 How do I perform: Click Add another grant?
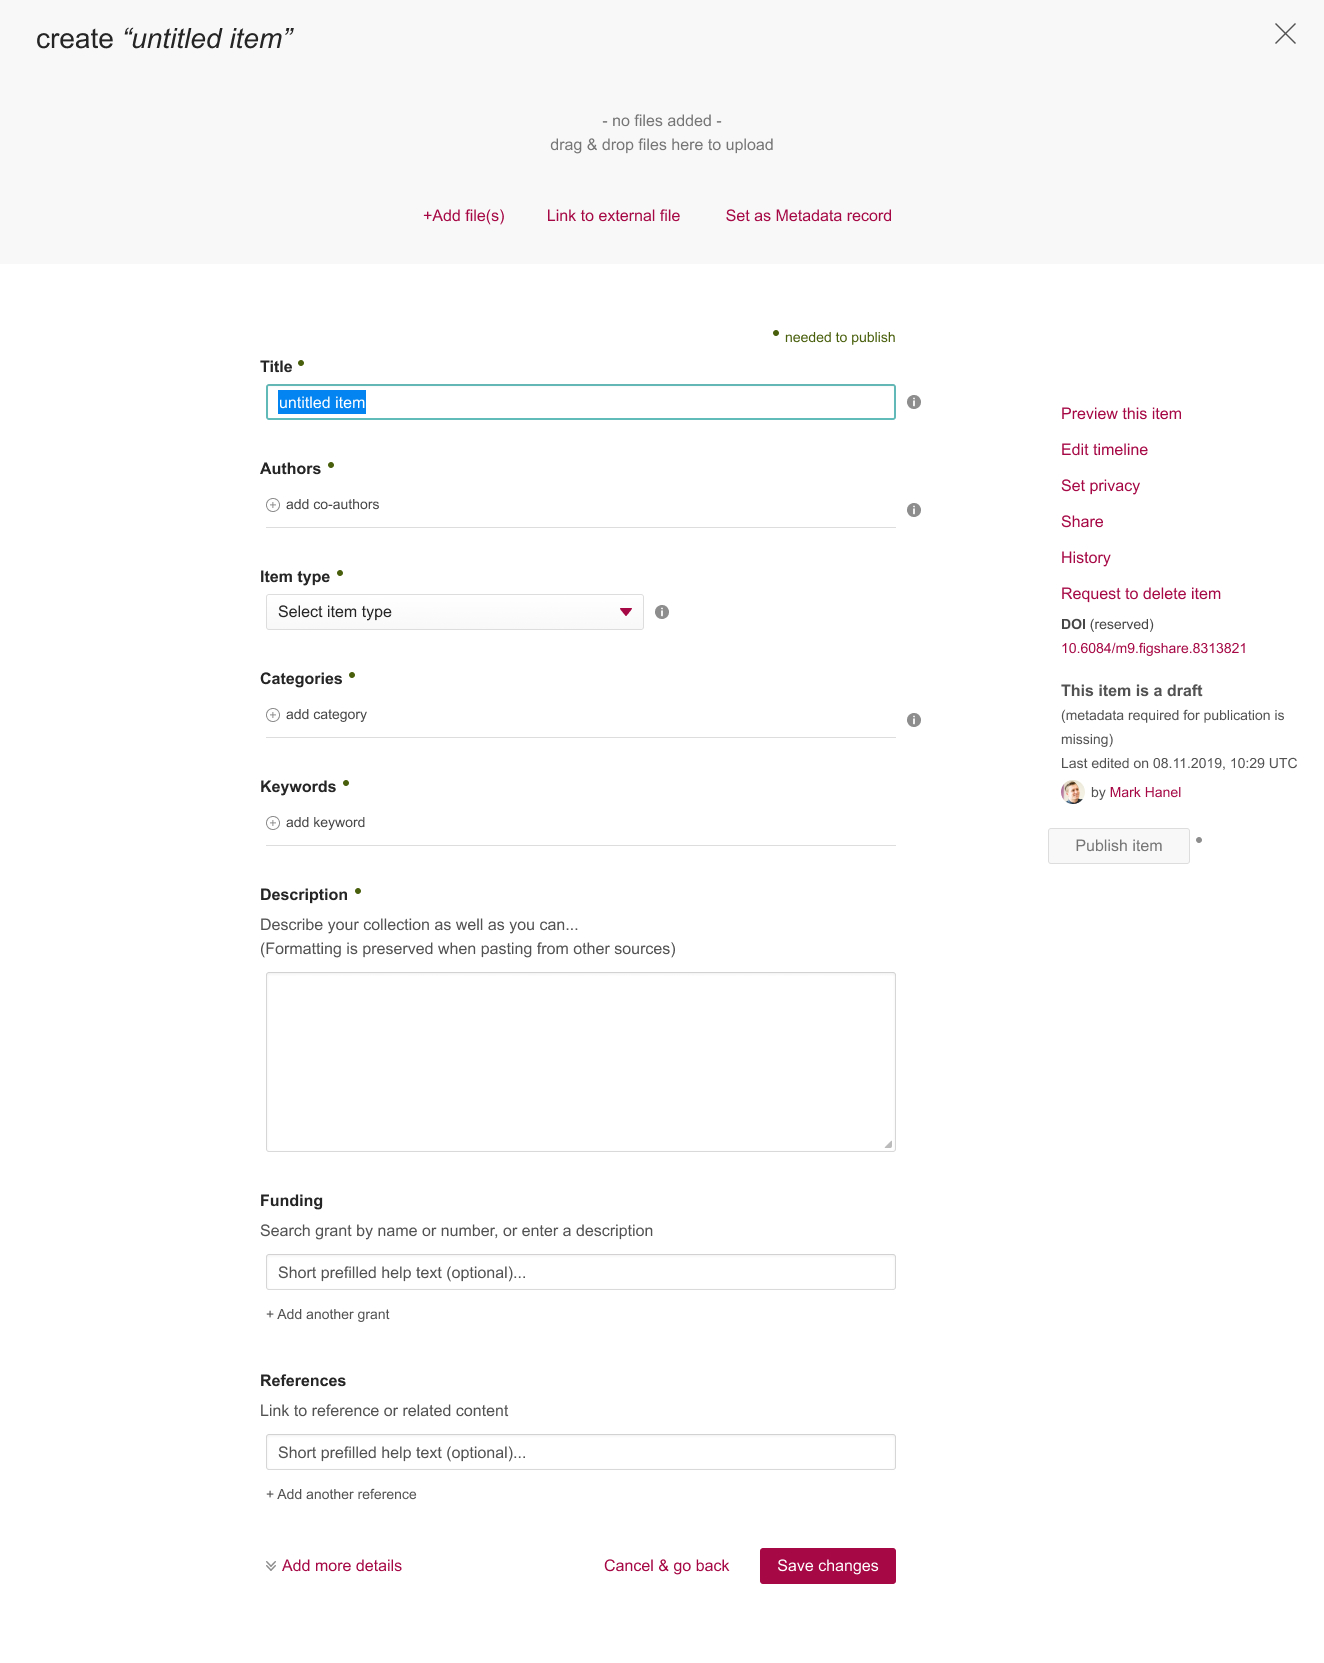tap(328, 1314)
